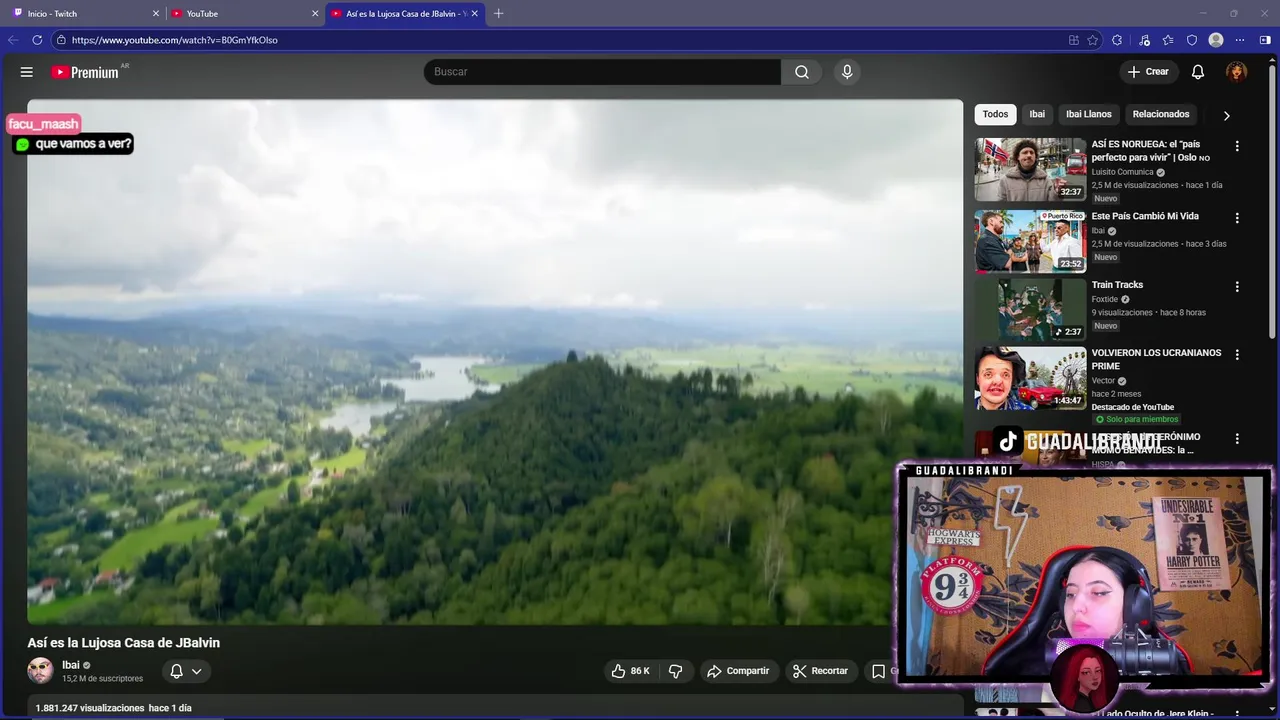Open options menu for Este País Cambió Mi Vida

[x=1237, y=218]
